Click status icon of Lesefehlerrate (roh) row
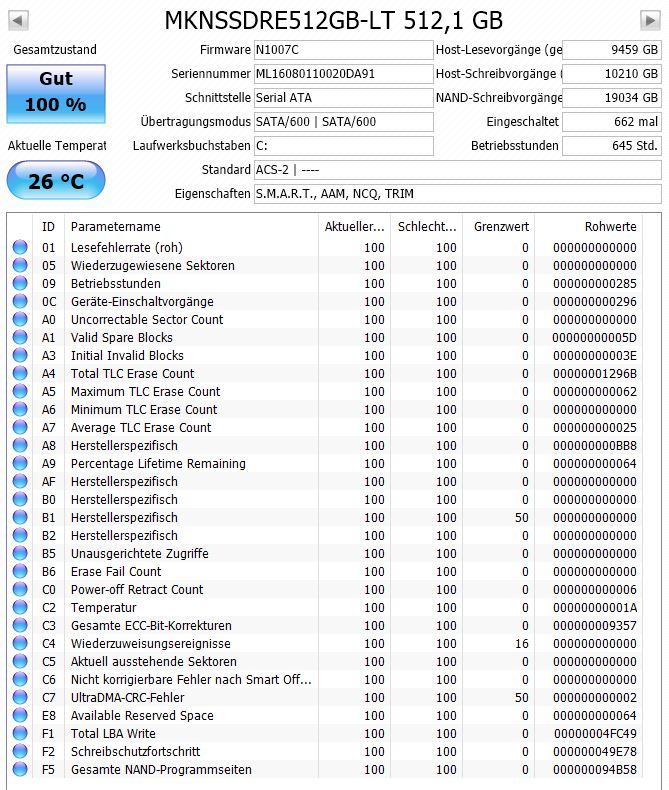Viewport: 669px width, 790px height. point(20,247)
